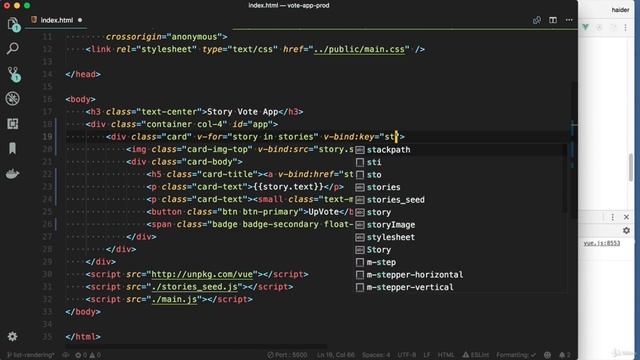This screenshot has width=640, height=360.
Task: Toggle Formatting in the status bar
Action: pos(516,355)
